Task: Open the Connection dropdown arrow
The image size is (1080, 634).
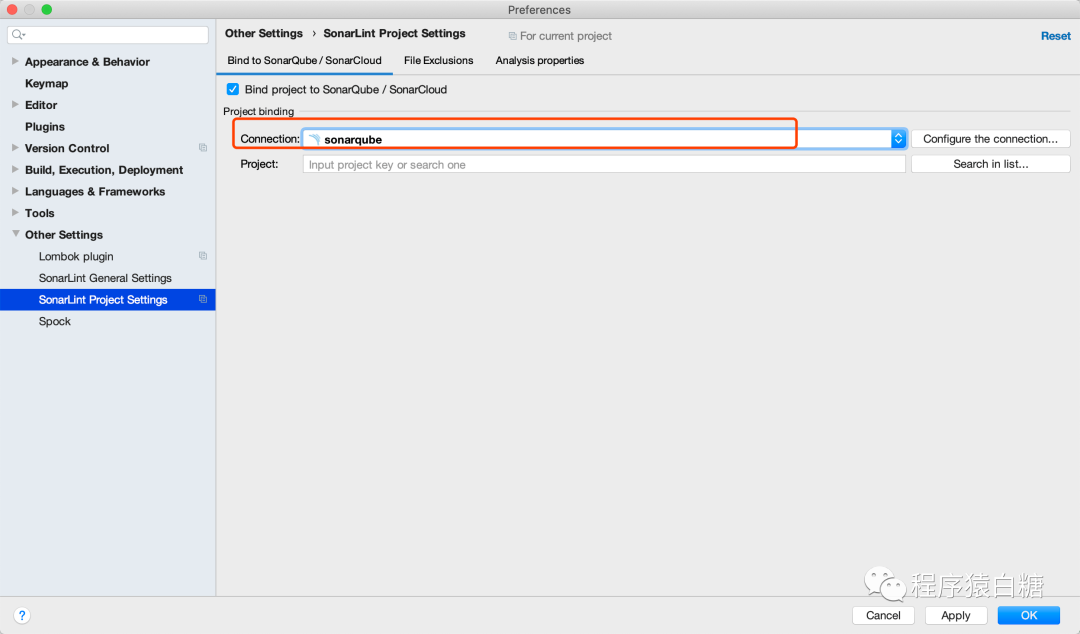Action: coord(898,139)
